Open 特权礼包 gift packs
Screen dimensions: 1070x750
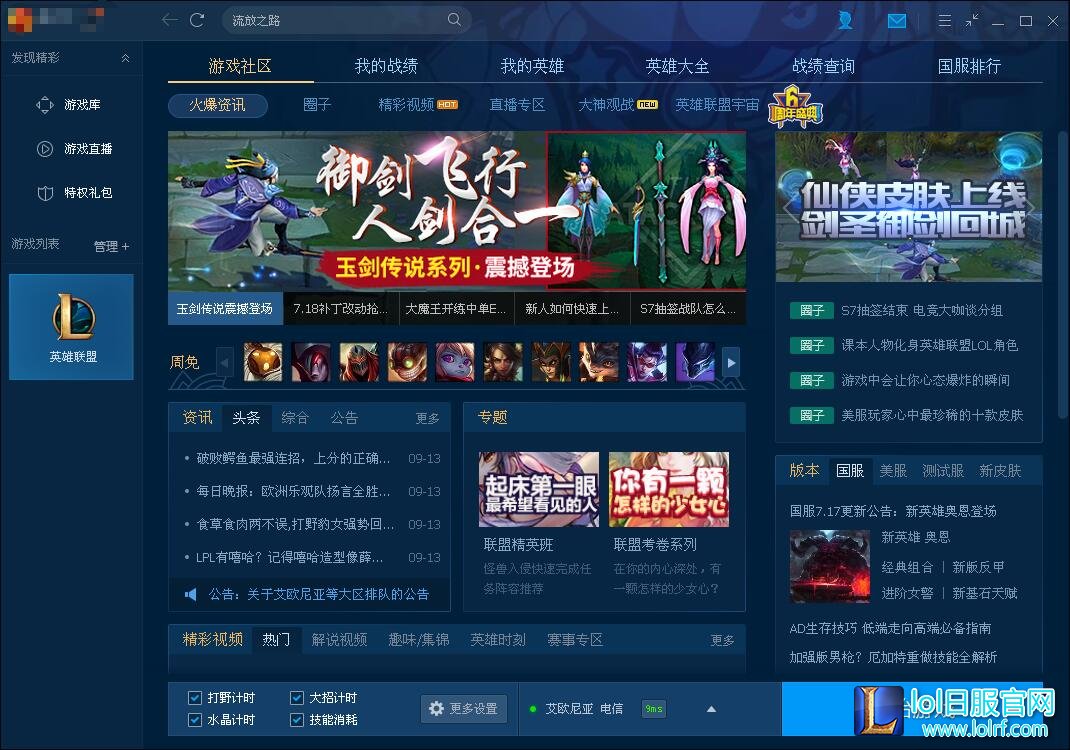74,193
